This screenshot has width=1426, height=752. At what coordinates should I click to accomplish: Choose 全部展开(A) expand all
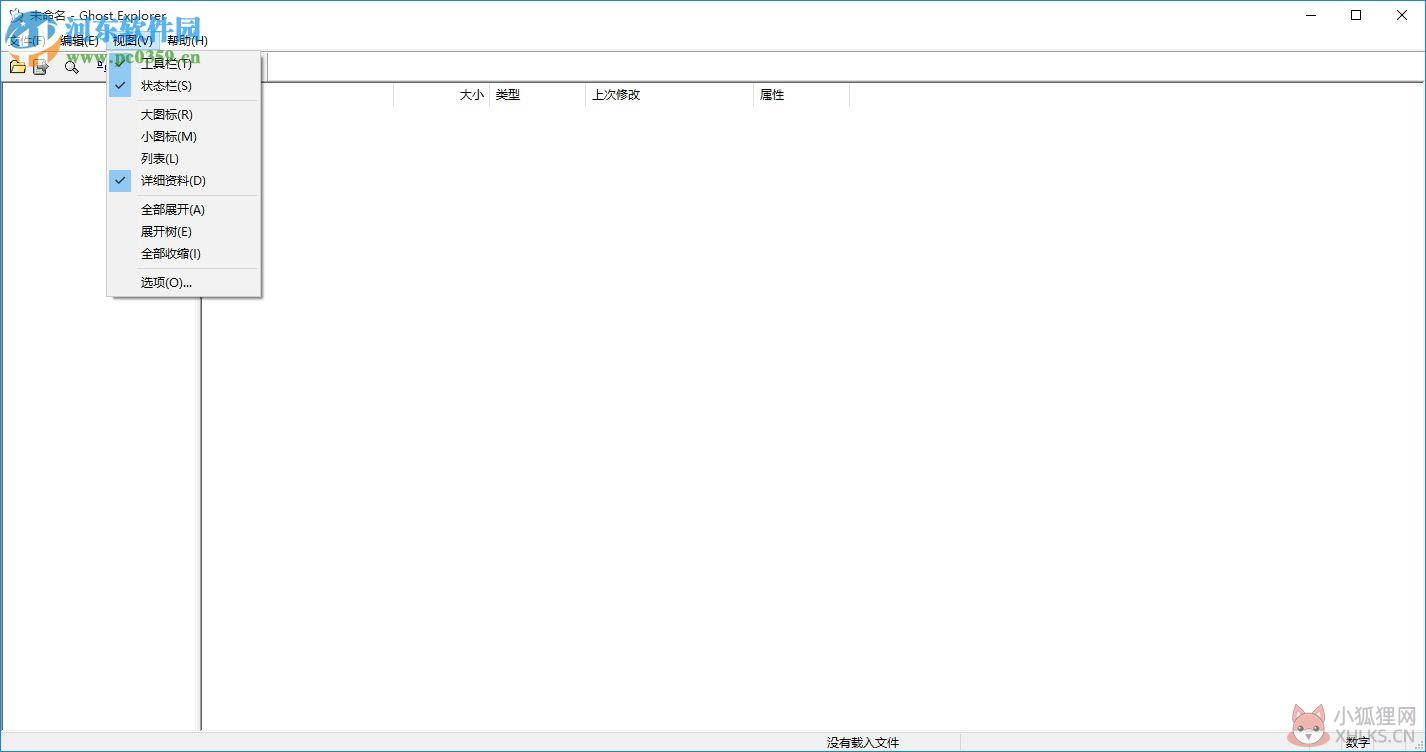point(184,210)
